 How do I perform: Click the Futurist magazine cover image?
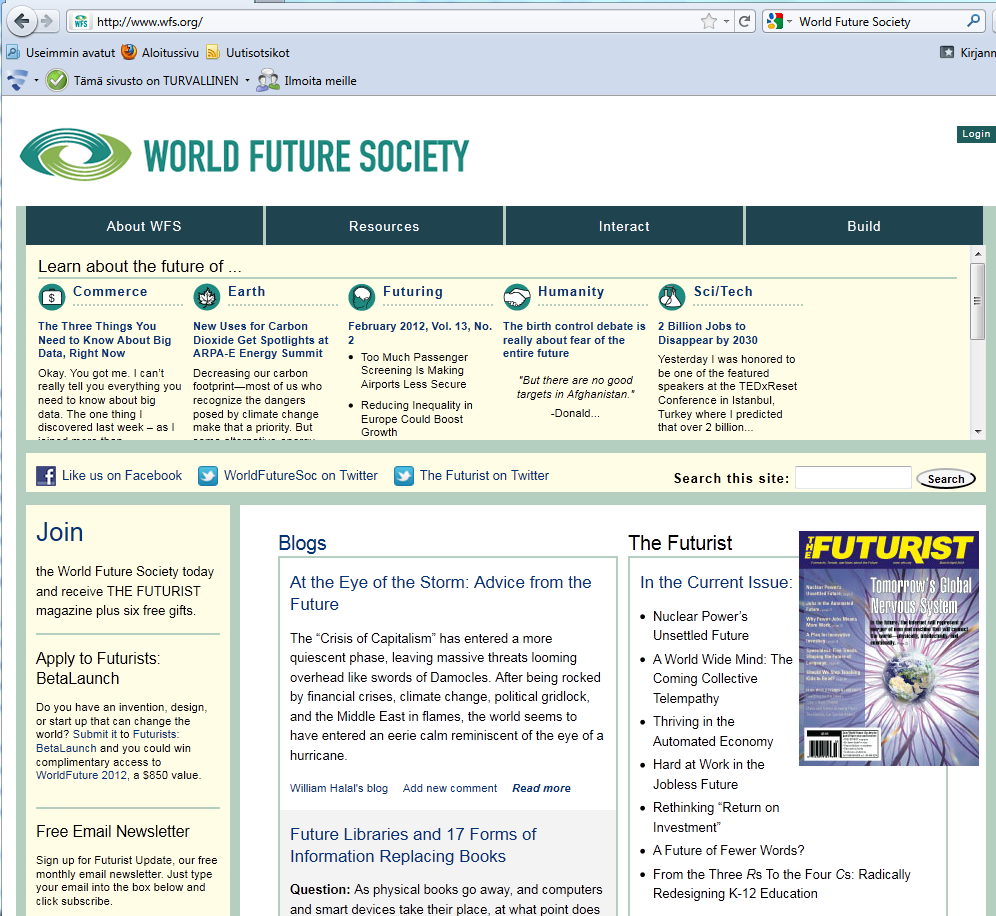889,648
